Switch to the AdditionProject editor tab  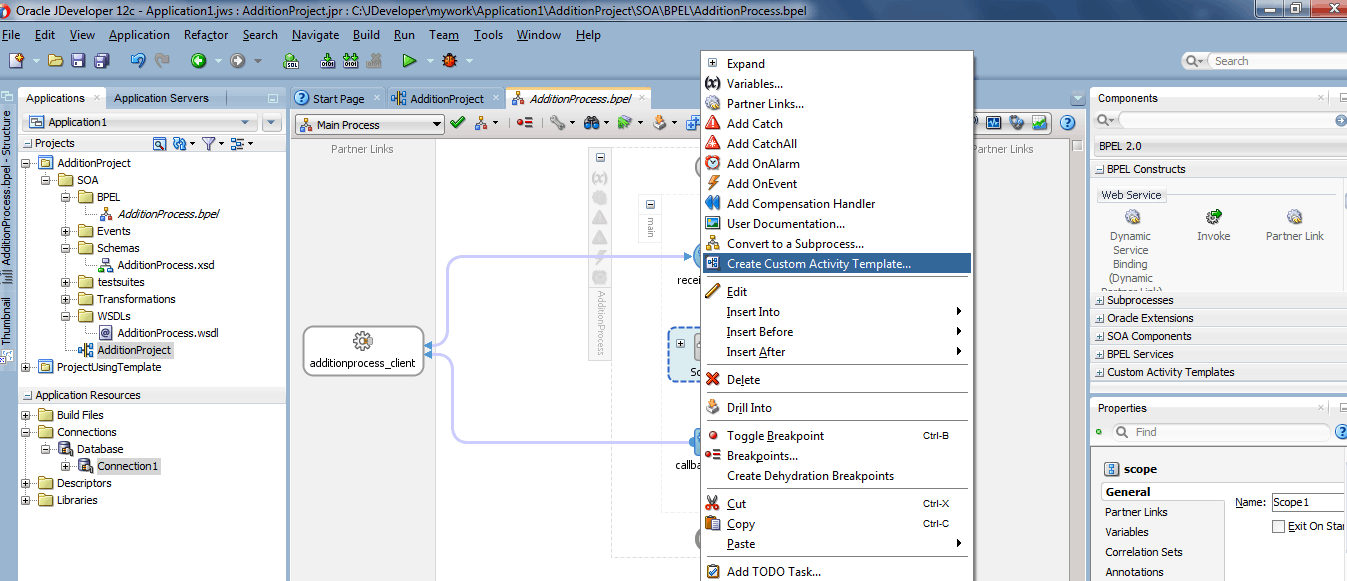click(446, 98)
